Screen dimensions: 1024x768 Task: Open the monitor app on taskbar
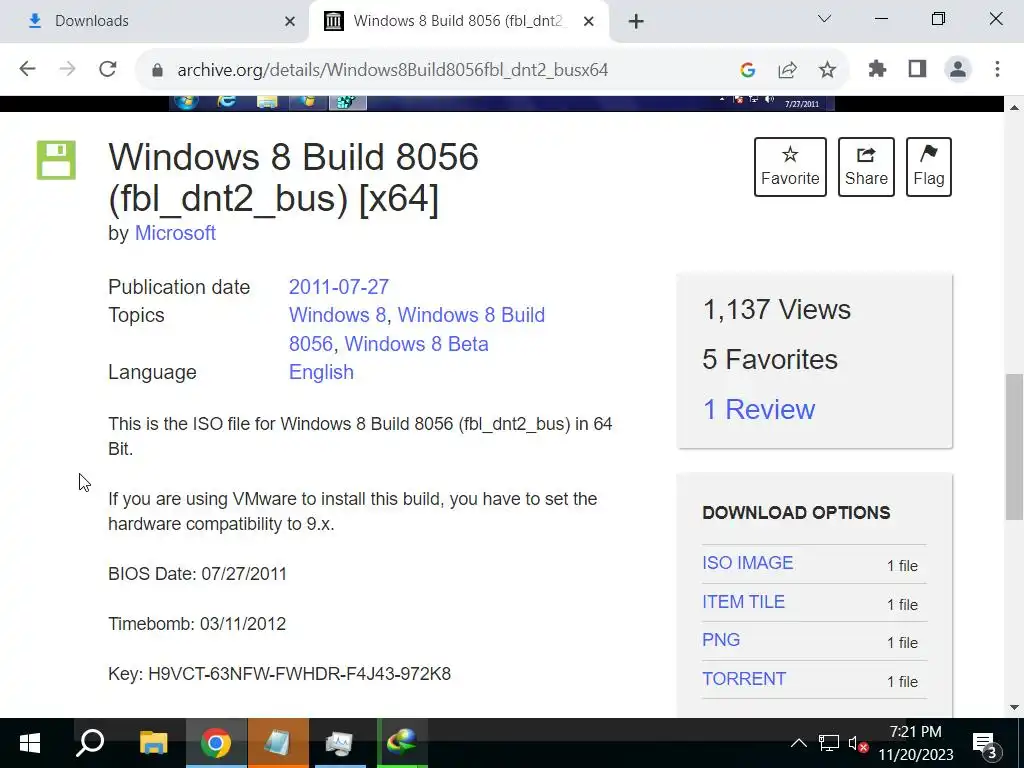tap(340, 743)
